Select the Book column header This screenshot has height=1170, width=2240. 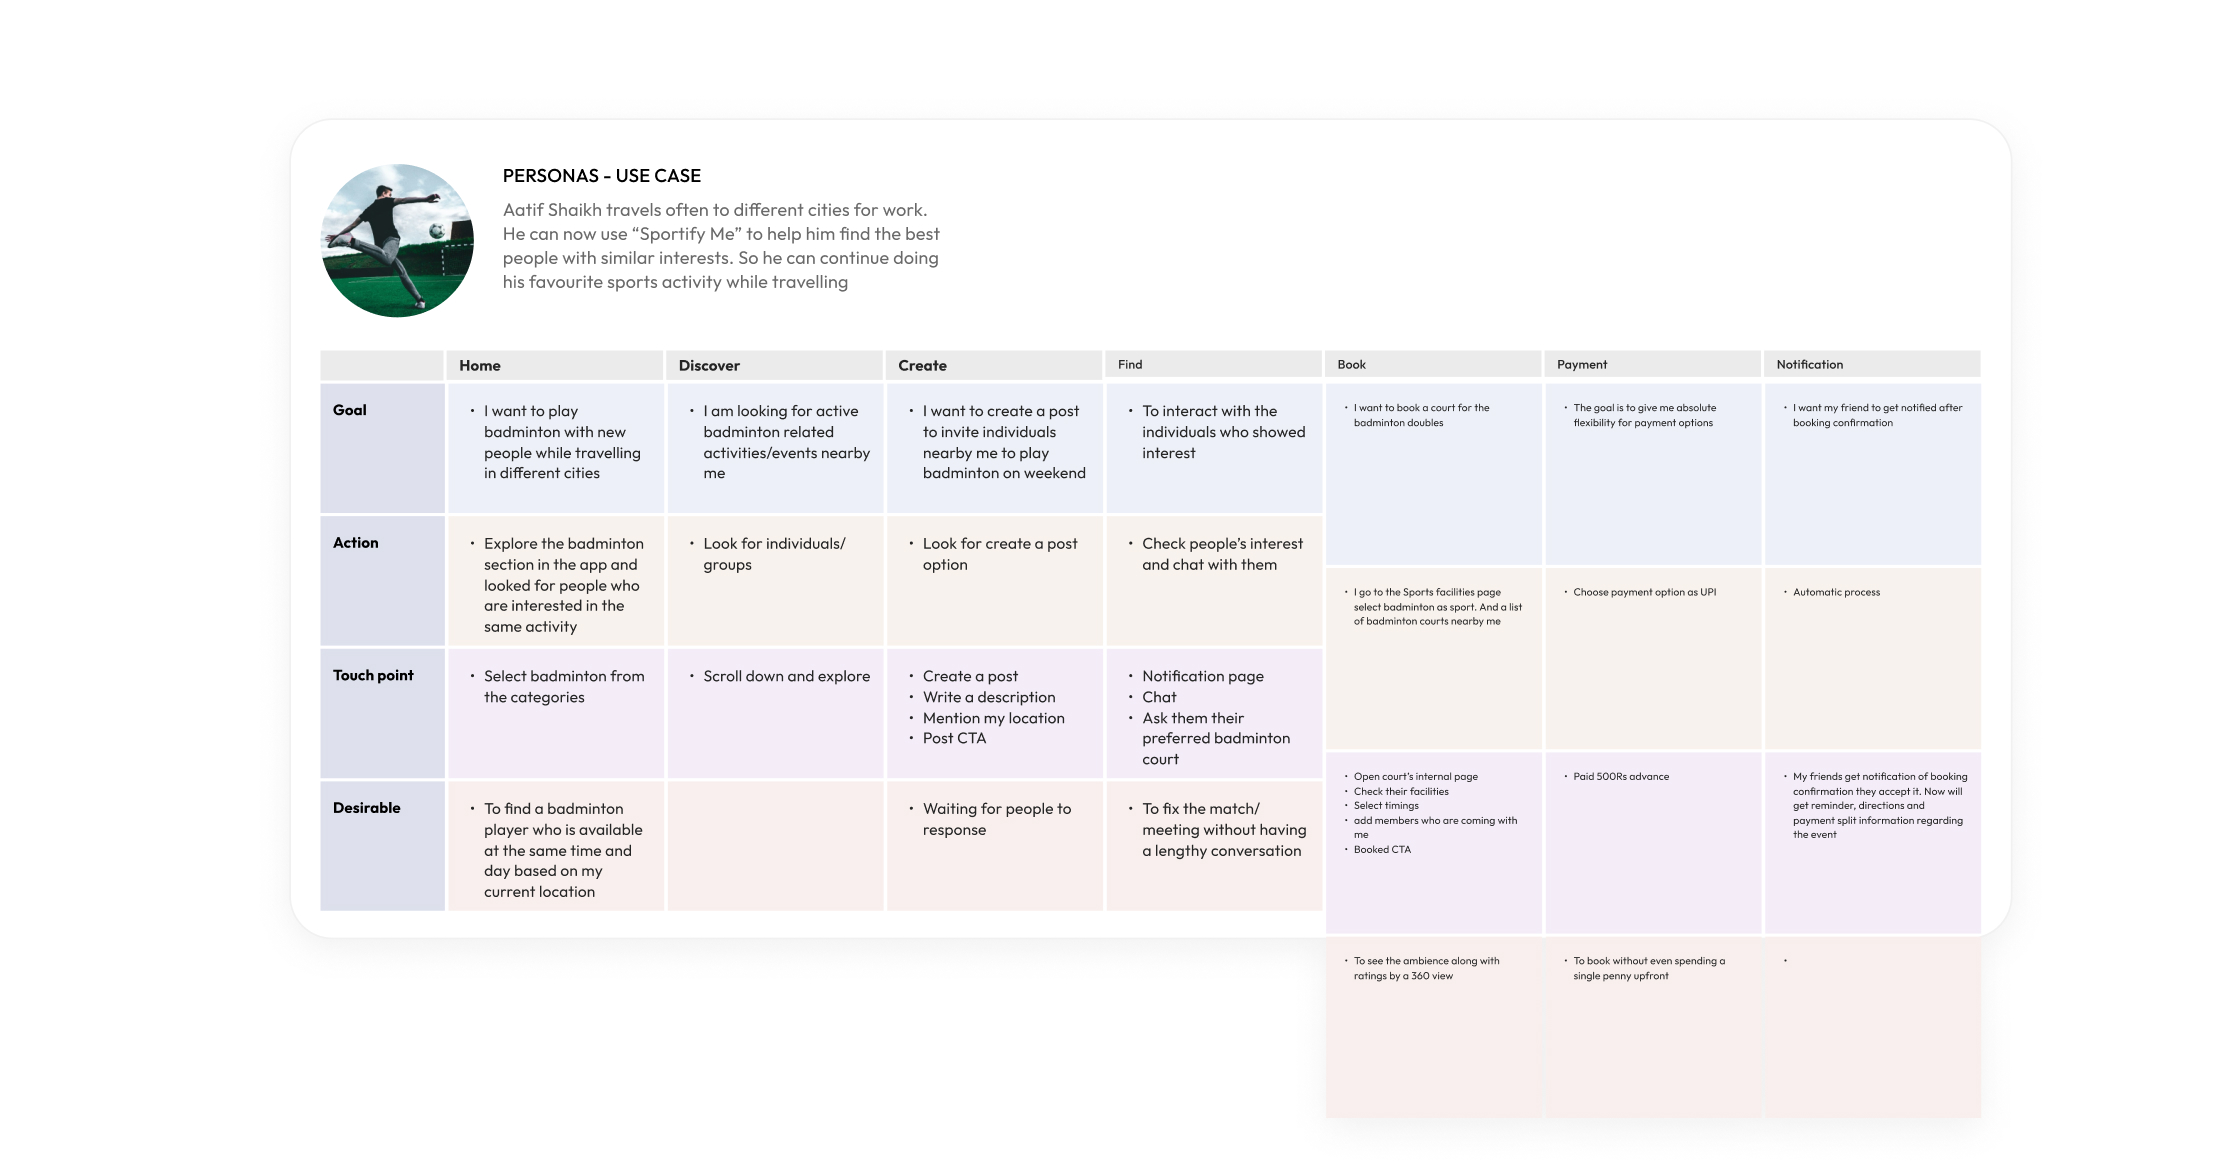pyautogui.click(x=1351, y=365)
